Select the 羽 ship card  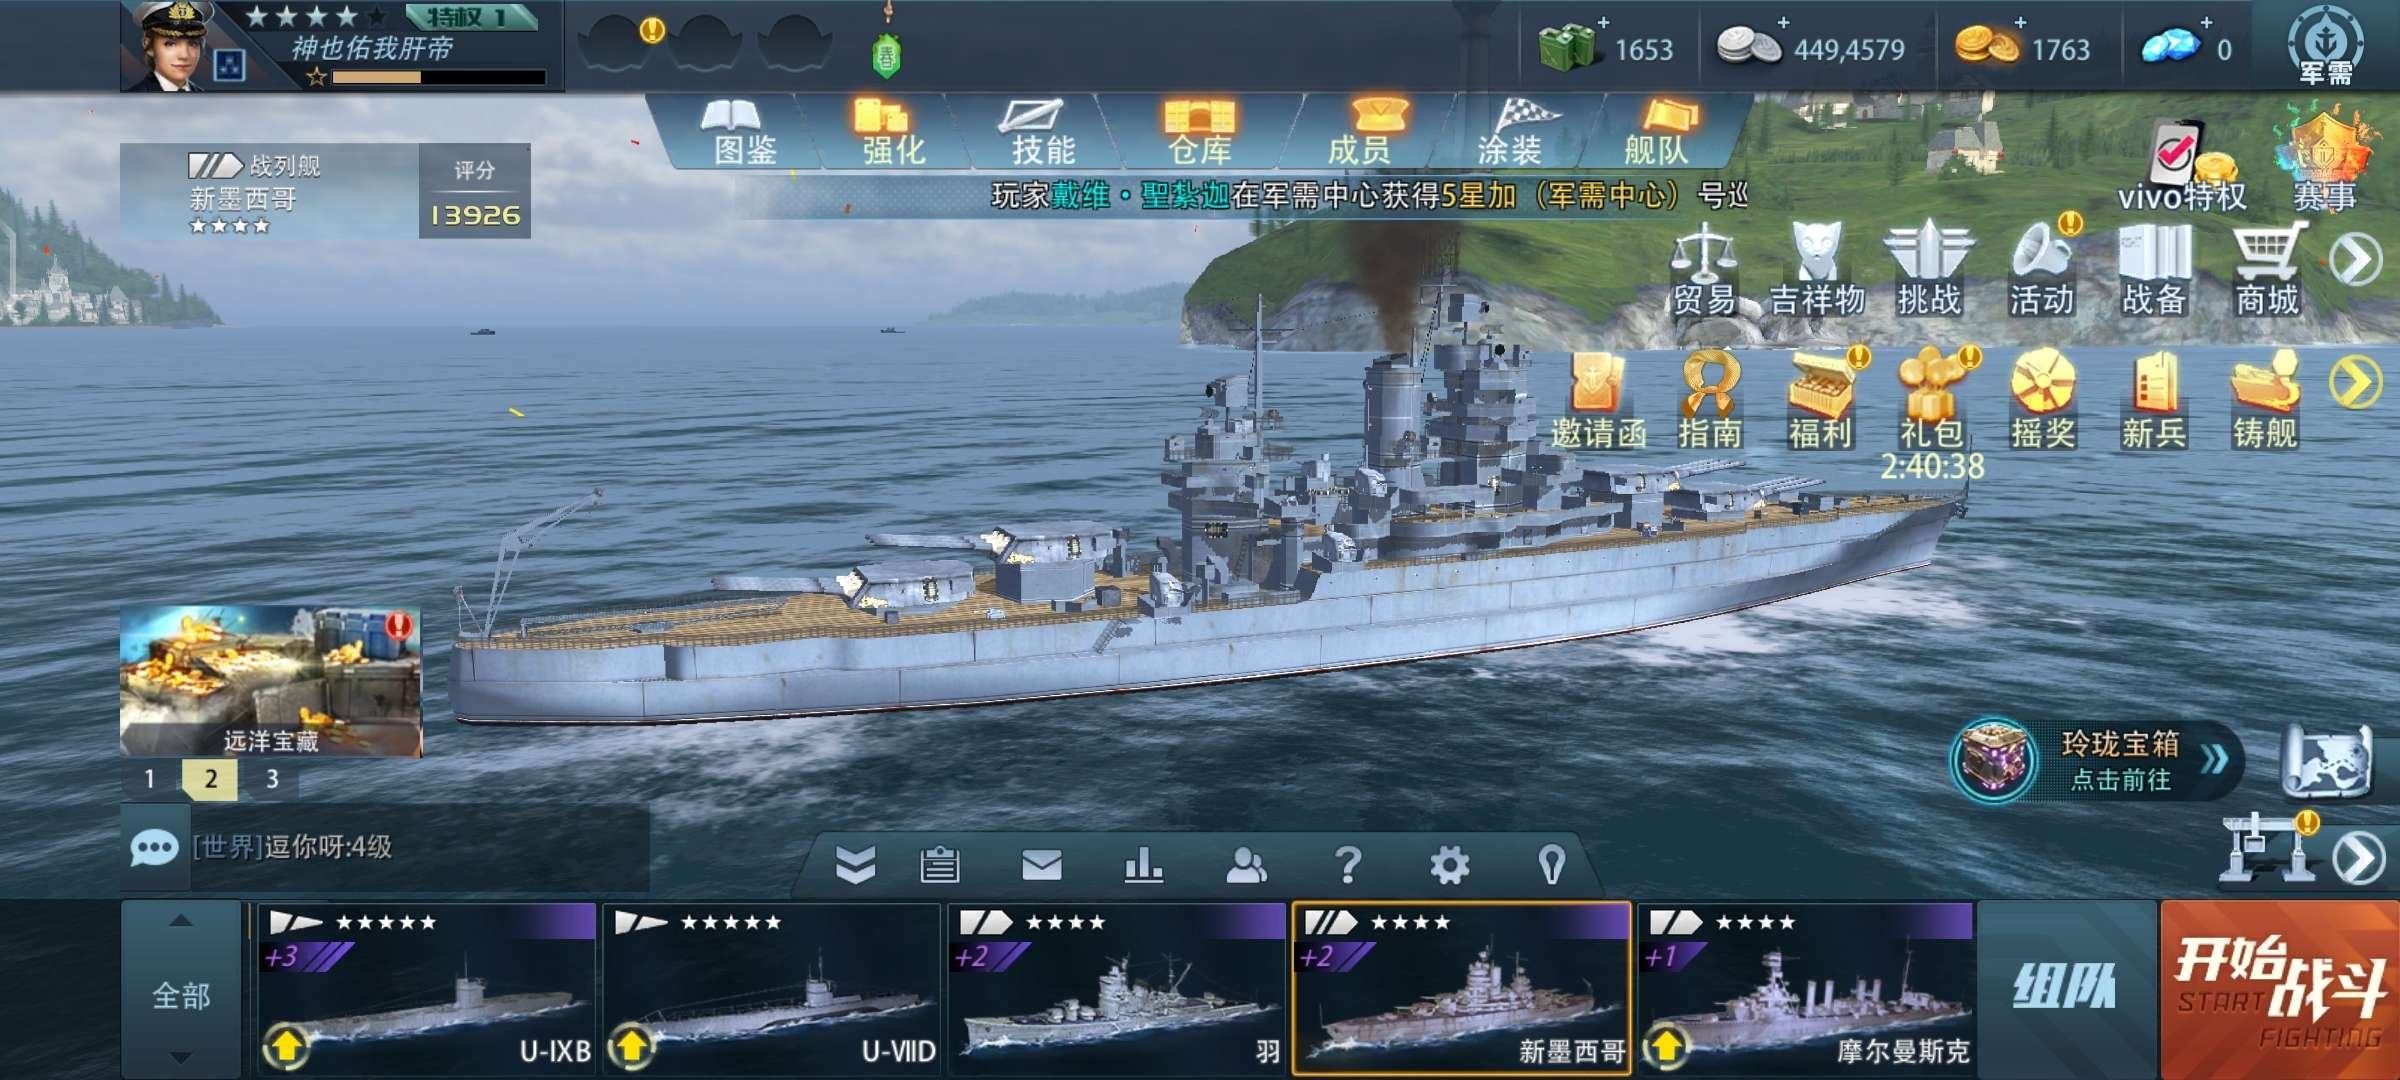(x=1116, y=988)
